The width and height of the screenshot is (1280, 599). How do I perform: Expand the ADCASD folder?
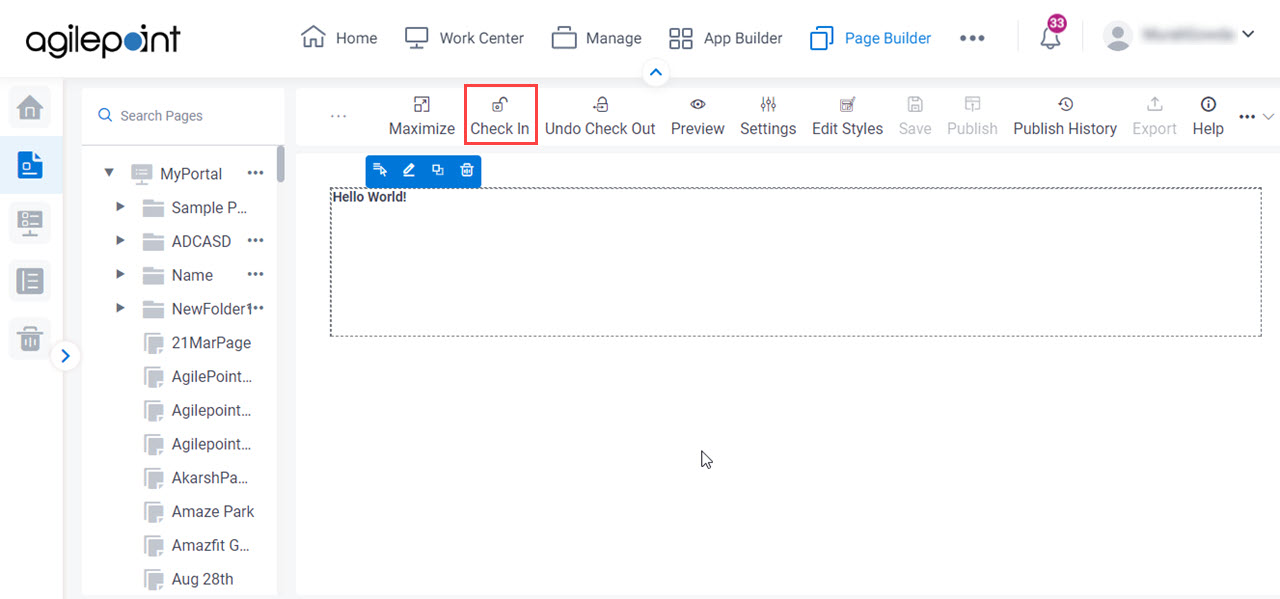[x=120, y=241]
